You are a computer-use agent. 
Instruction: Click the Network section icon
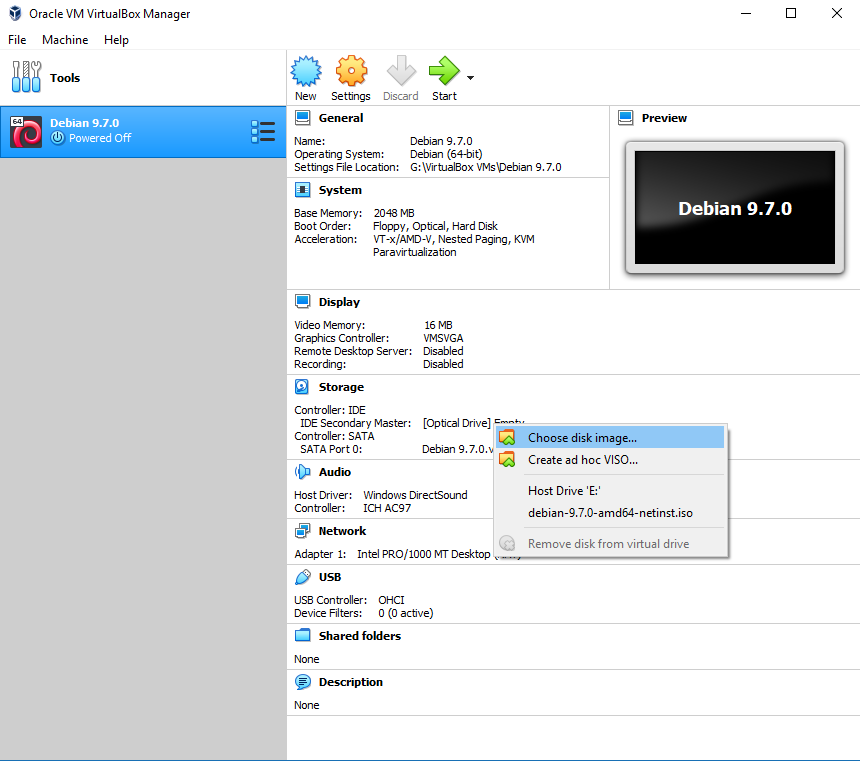(x=303, y=530)
